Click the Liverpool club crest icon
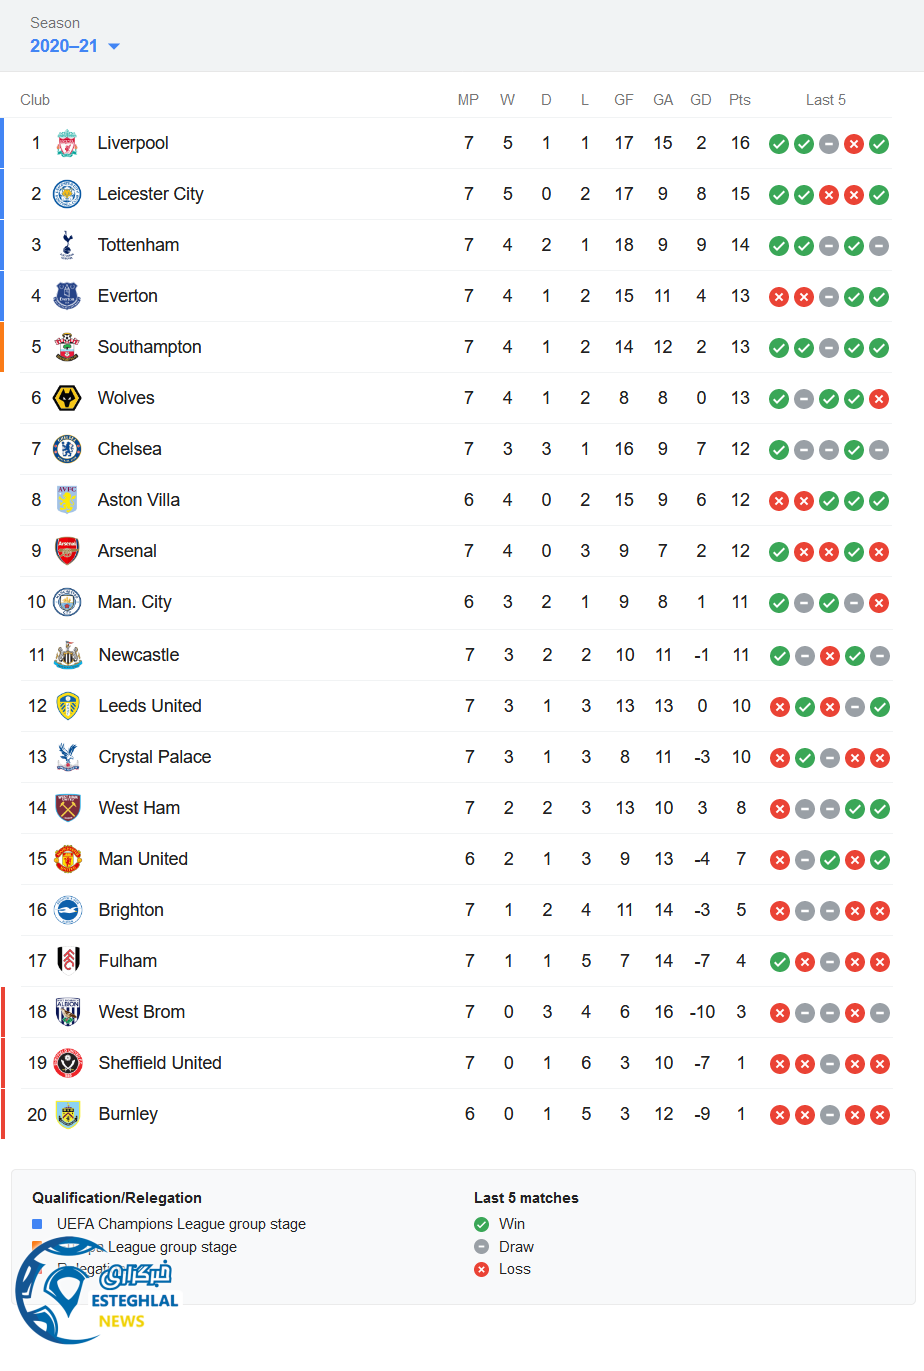The image size is (924, 1371). tap(67, 143)
